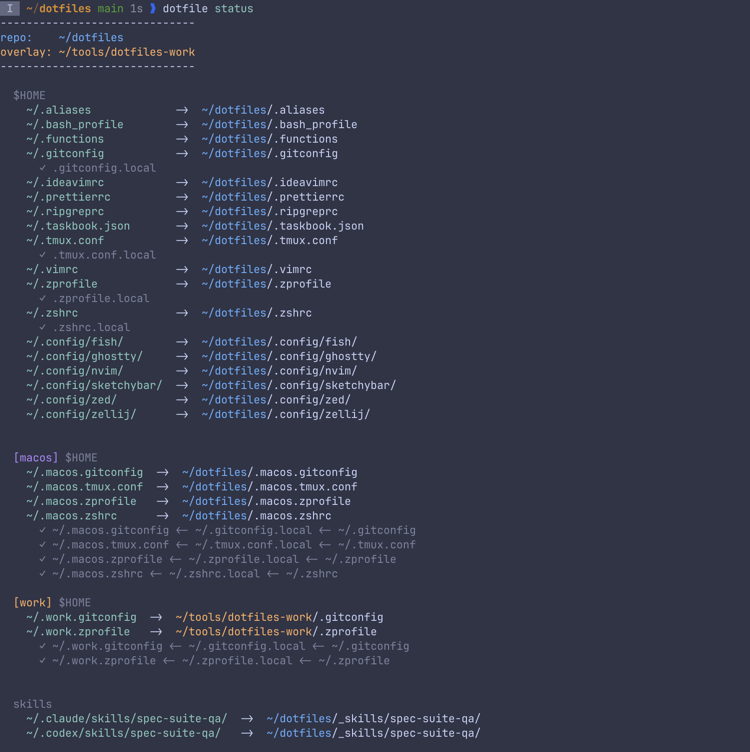Click the target "~/dotfiles/.config/zed/"
The height and width of the screenshot is (752, 750).
pos(276,400)
